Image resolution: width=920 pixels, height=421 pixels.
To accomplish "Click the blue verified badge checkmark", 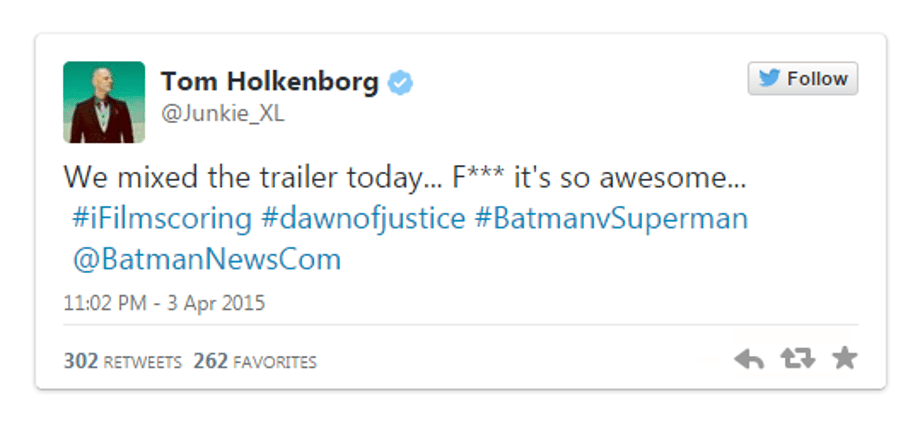I will (400, 83).
